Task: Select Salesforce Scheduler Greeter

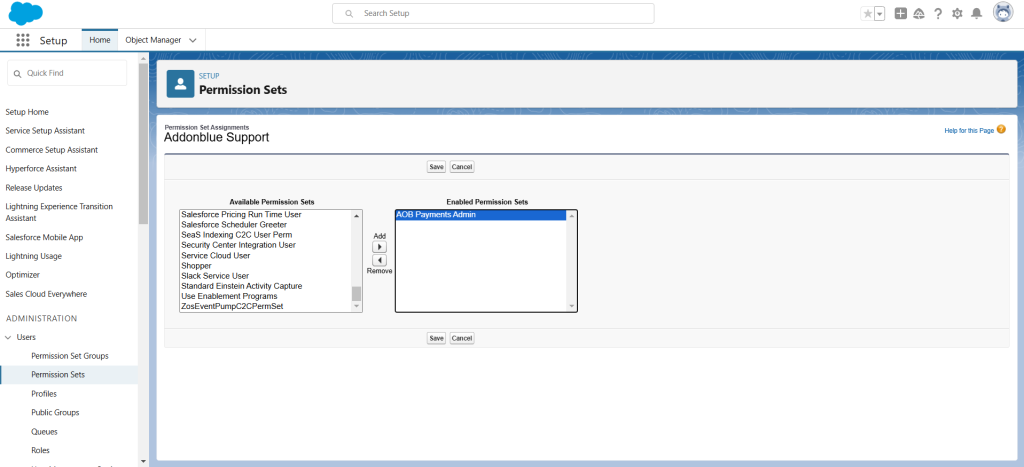Action: pos(266,225)
